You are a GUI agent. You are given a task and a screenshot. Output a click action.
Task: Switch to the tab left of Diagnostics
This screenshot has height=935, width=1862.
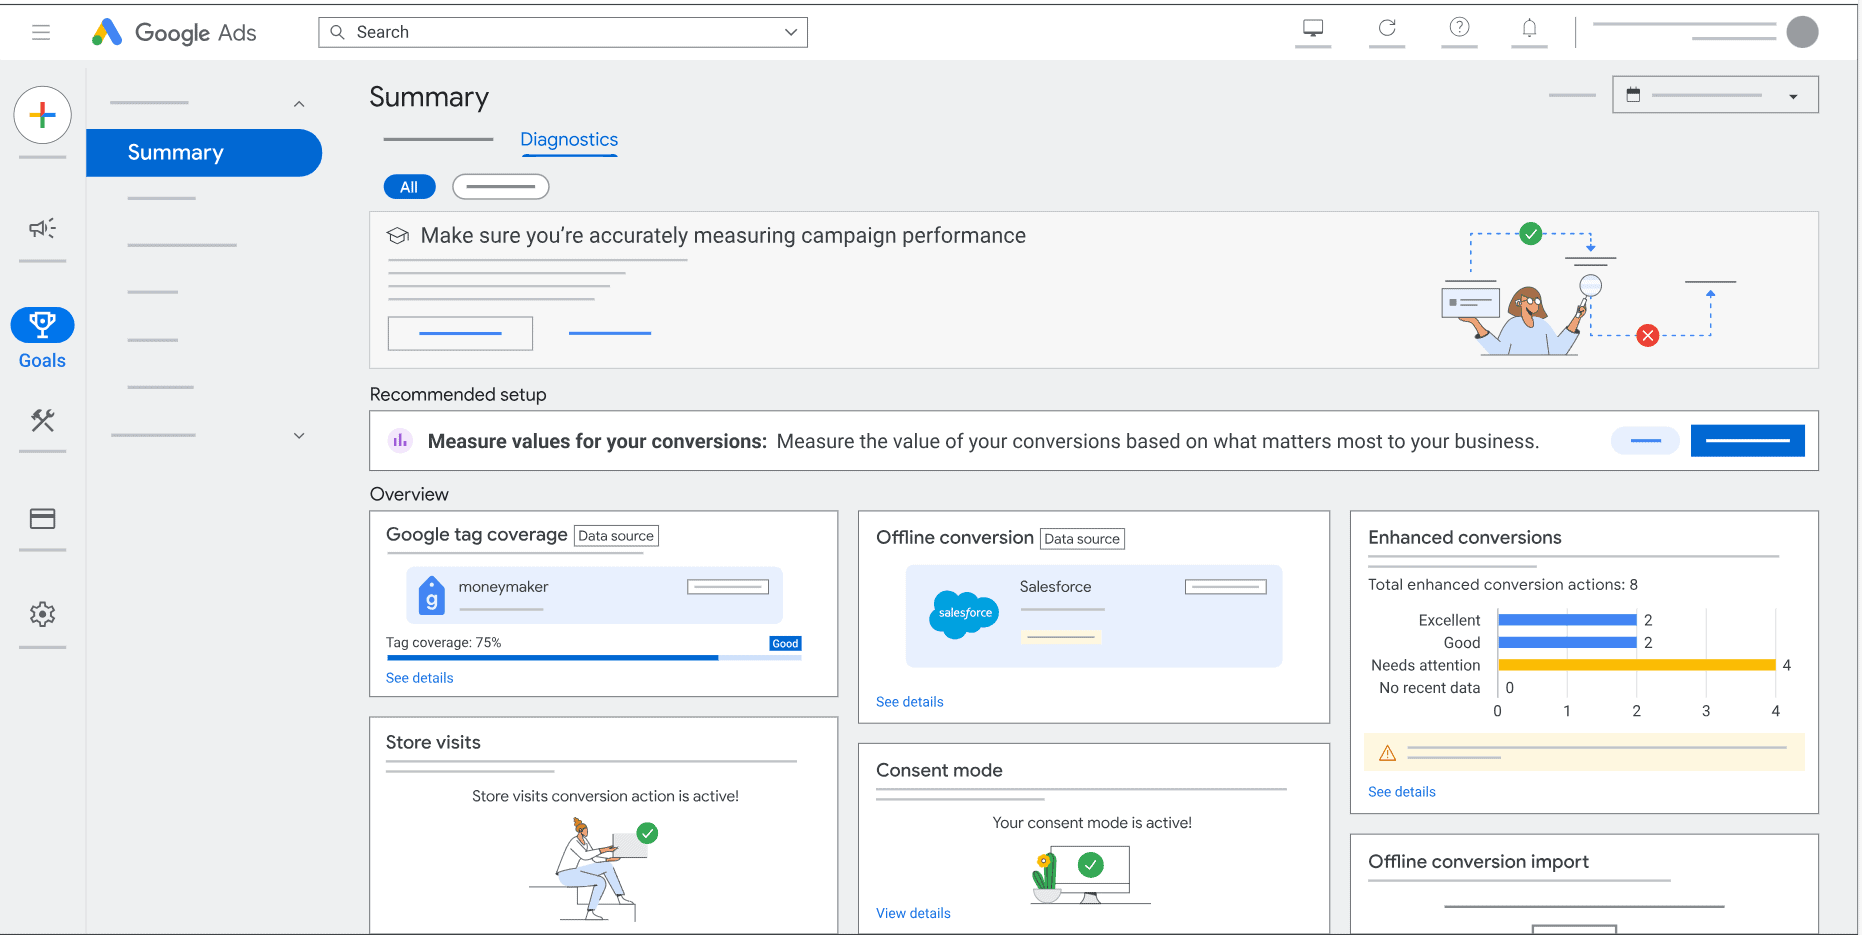[x=438, y=140]
